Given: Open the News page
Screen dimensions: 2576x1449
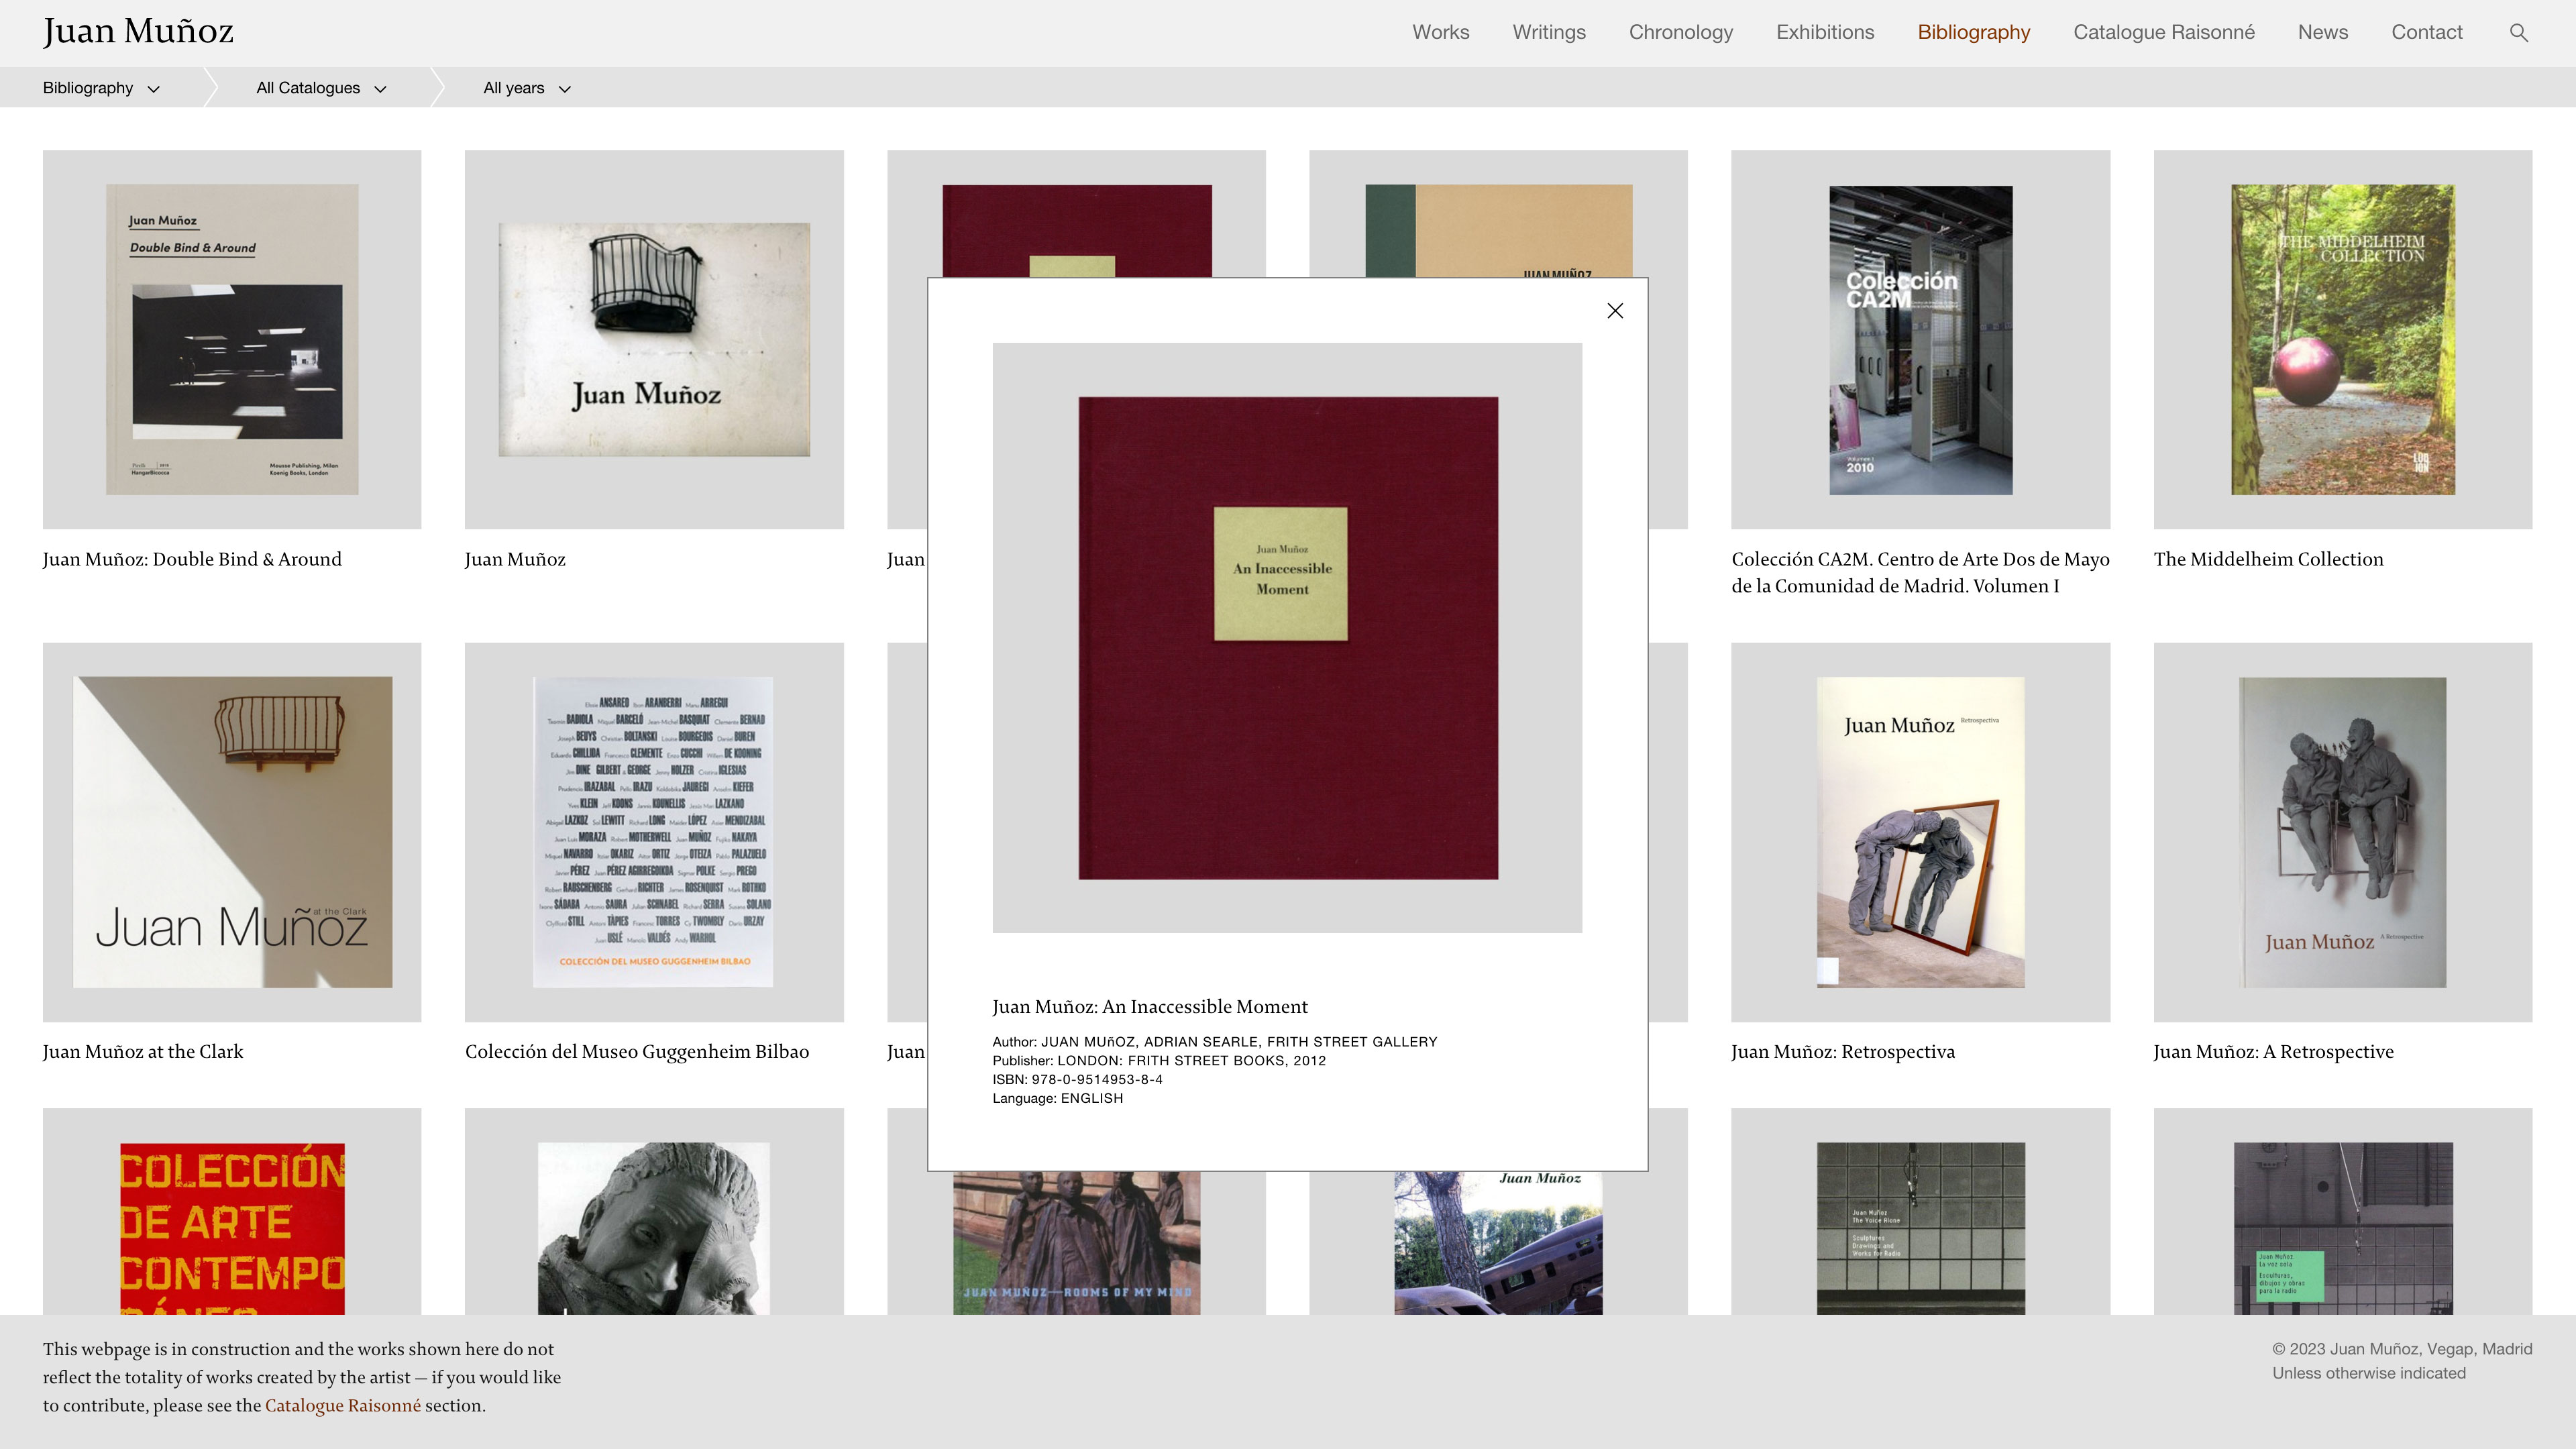Looking at the screenshot, I should tap(2322, 32).
